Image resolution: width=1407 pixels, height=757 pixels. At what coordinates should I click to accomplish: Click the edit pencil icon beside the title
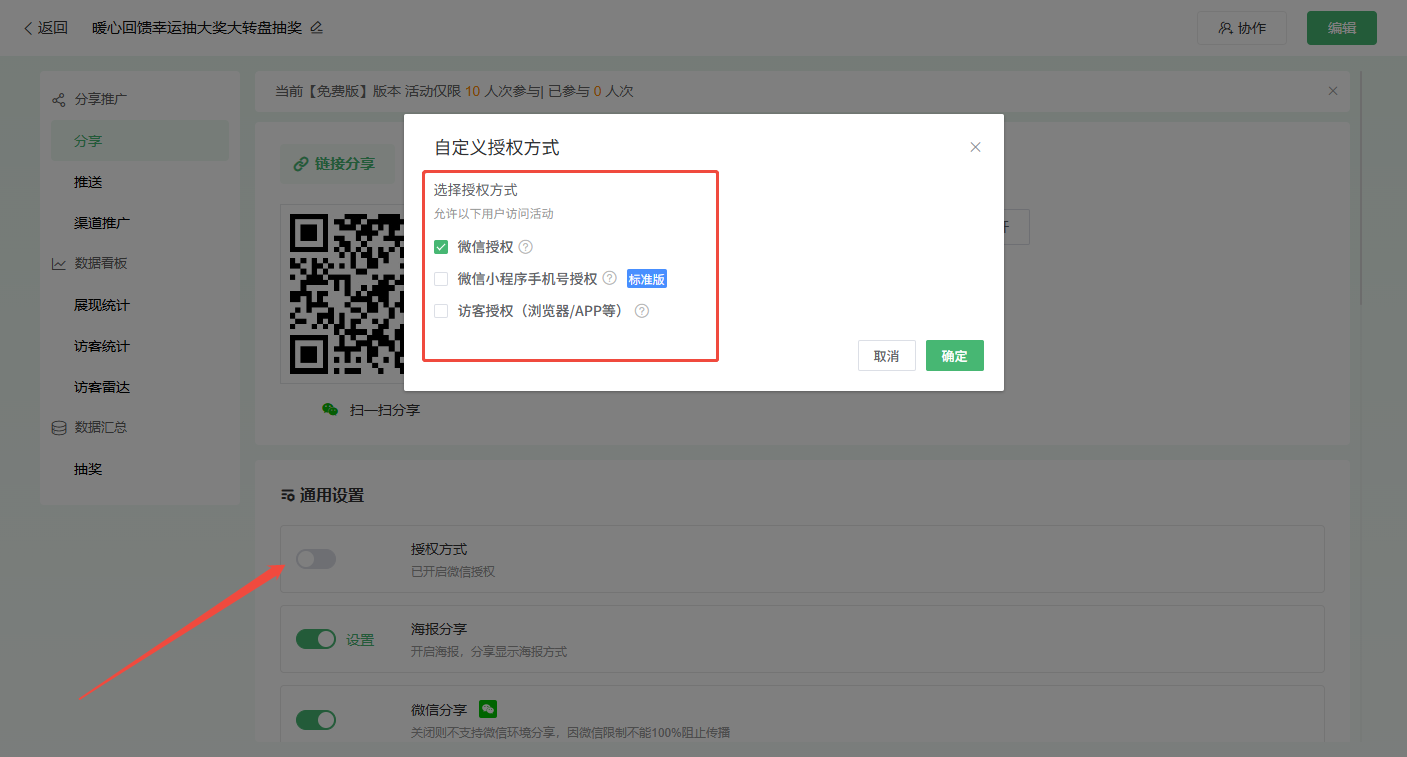point(317,28)
